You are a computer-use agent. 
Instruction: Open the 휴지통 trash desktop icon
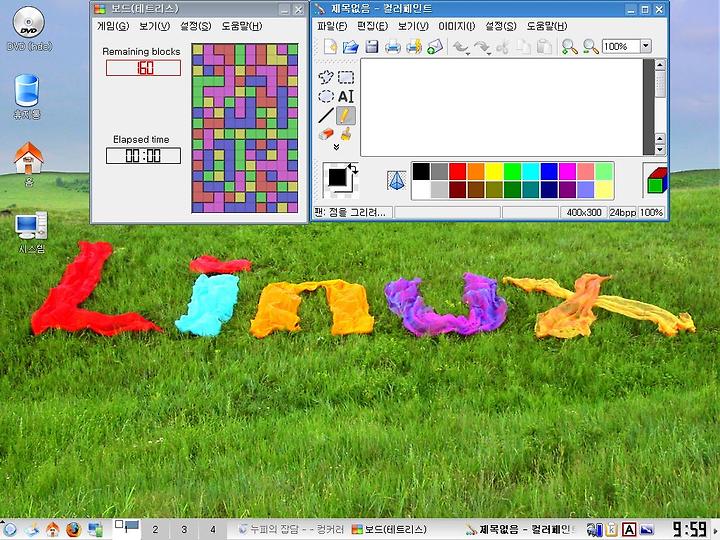27,97
